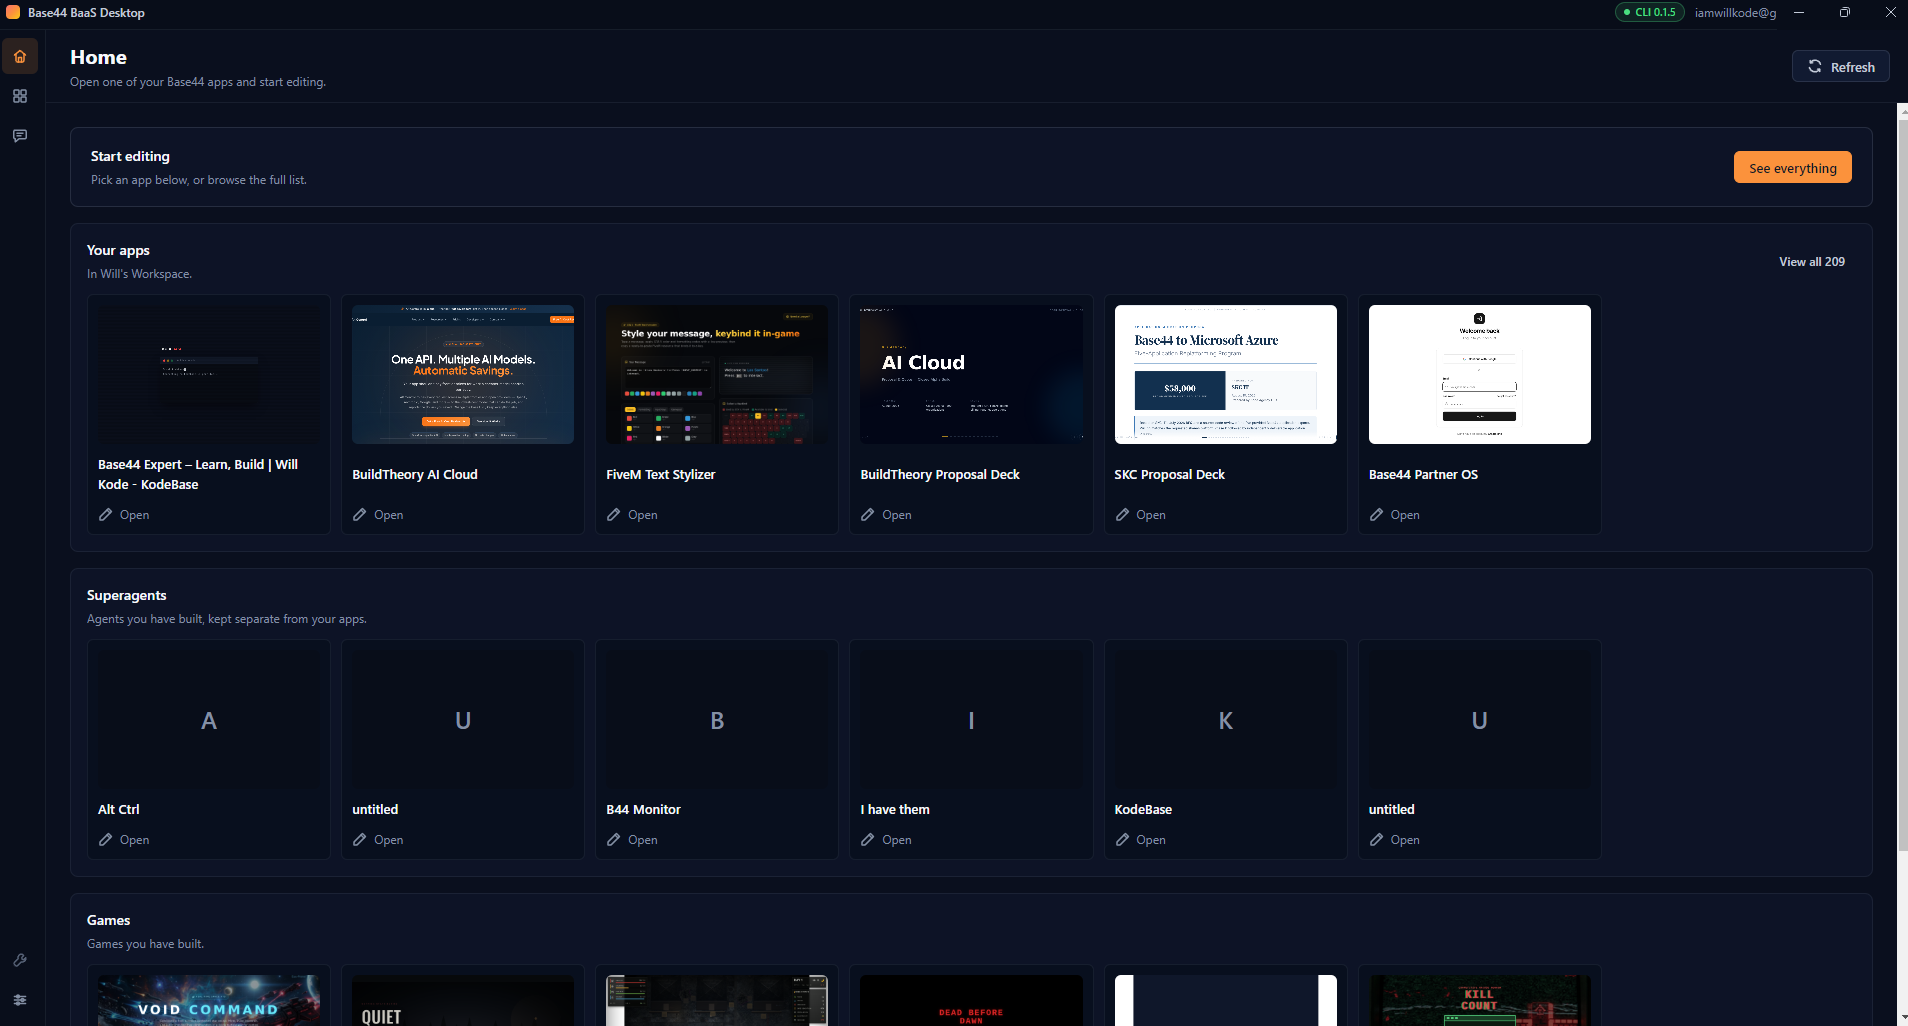The height and width of the screenshot is (1026, 1908).
Task: Go to Home via the sidebar house icon
Action: pyautogui.click(x=20, y=56)
